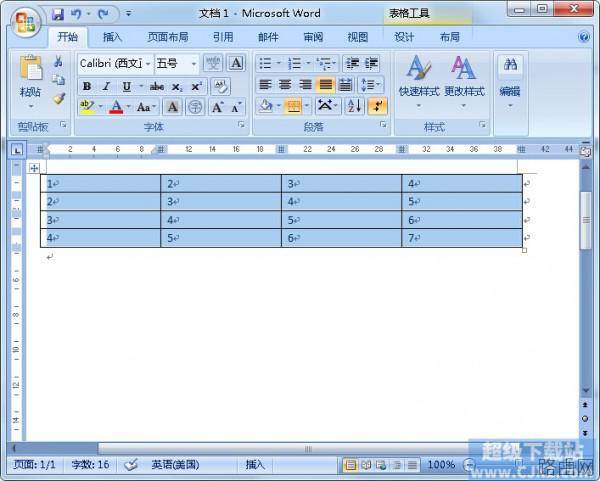
Task: Insert enclosed character
Action: 195,107
